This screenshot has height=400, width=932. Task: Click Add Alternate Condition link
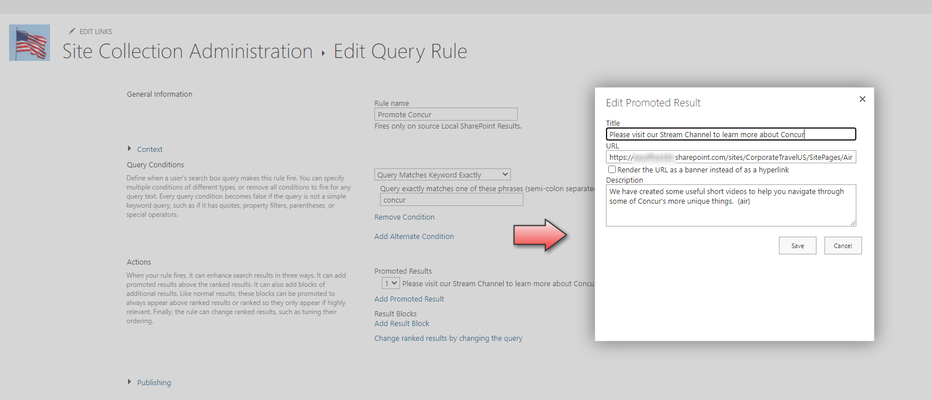click(414, 236)
